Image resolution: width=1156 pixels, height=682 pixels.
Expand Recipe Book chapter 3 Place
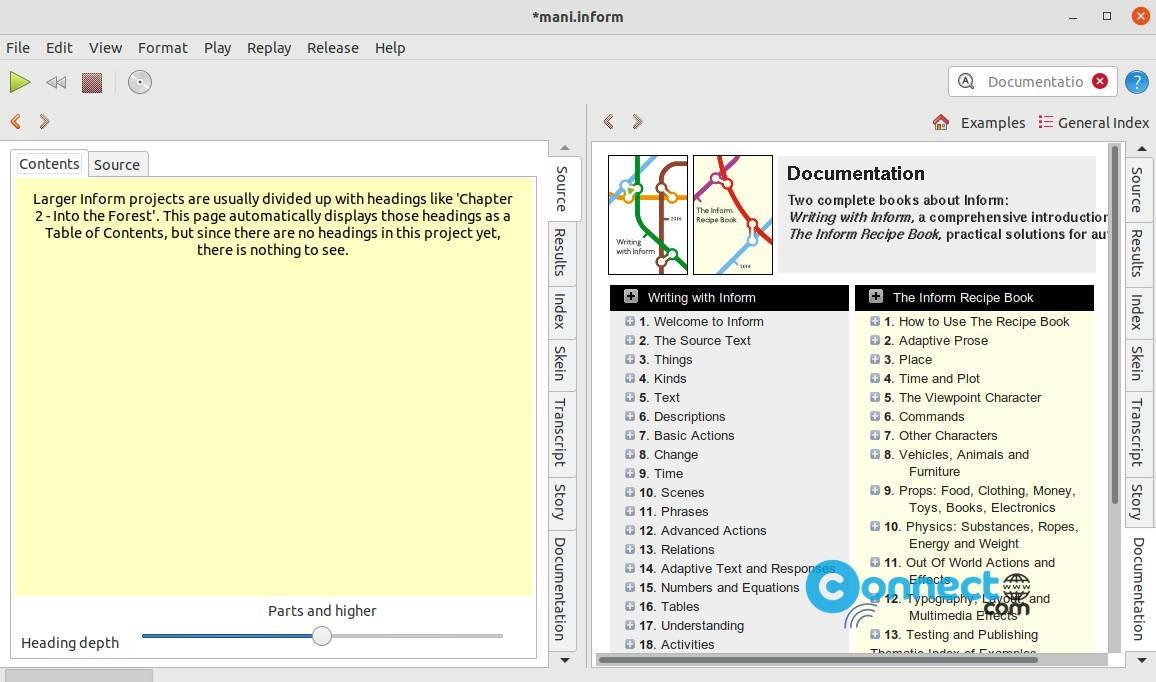874,360
